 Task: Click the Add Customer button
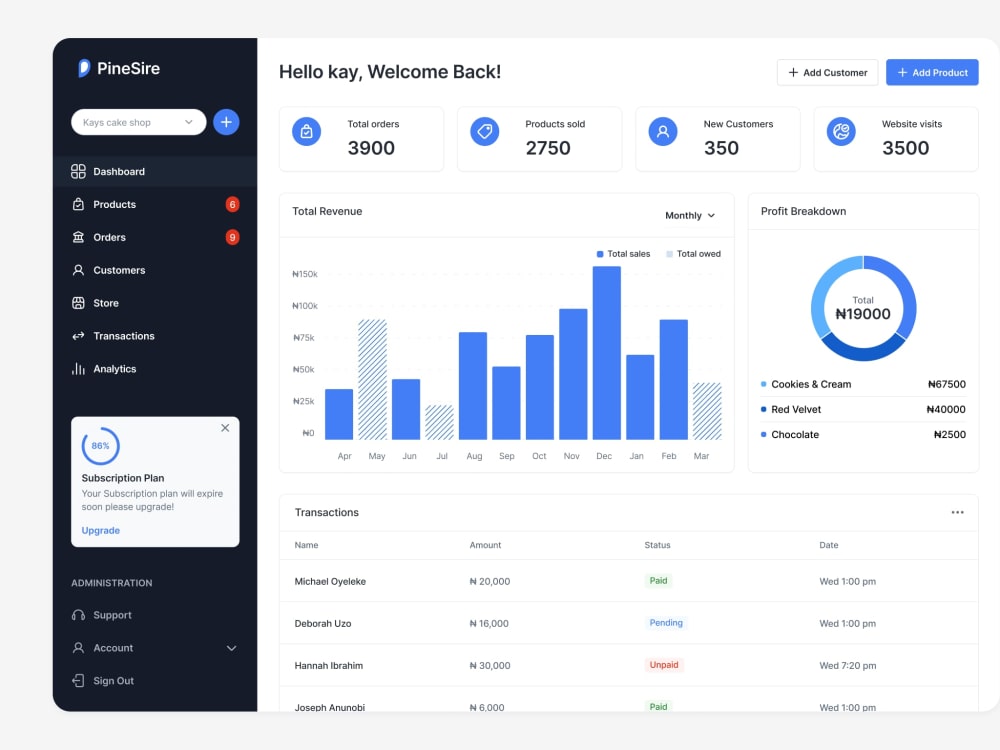point(827,72)
